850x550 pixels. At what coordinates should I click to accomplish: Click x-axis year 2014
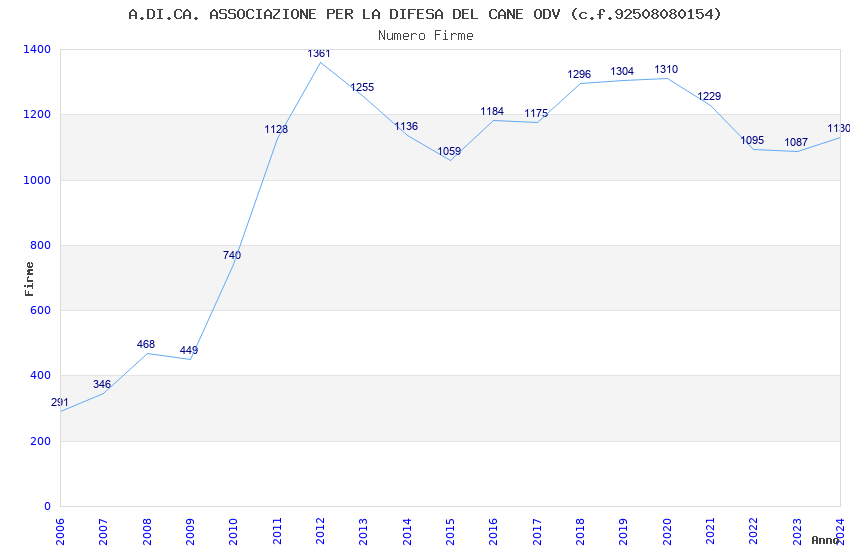coord(407,531)
